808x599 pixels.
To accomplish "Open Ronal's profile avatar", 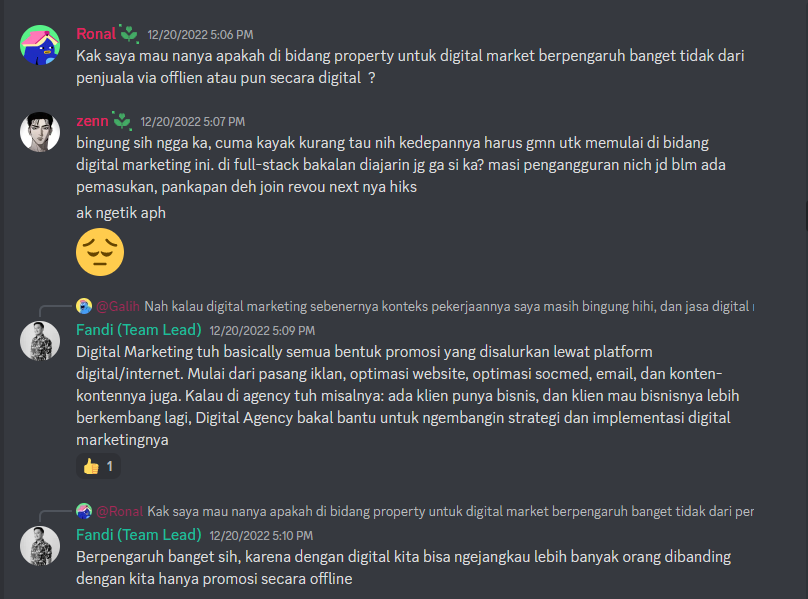I will (x=40, y=45).
